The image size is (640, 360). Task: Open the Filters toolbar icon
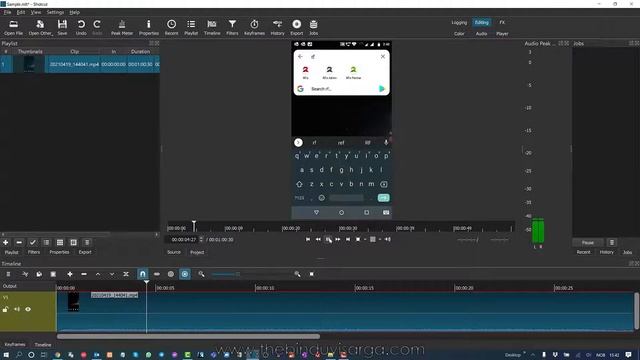coord(232,24)
